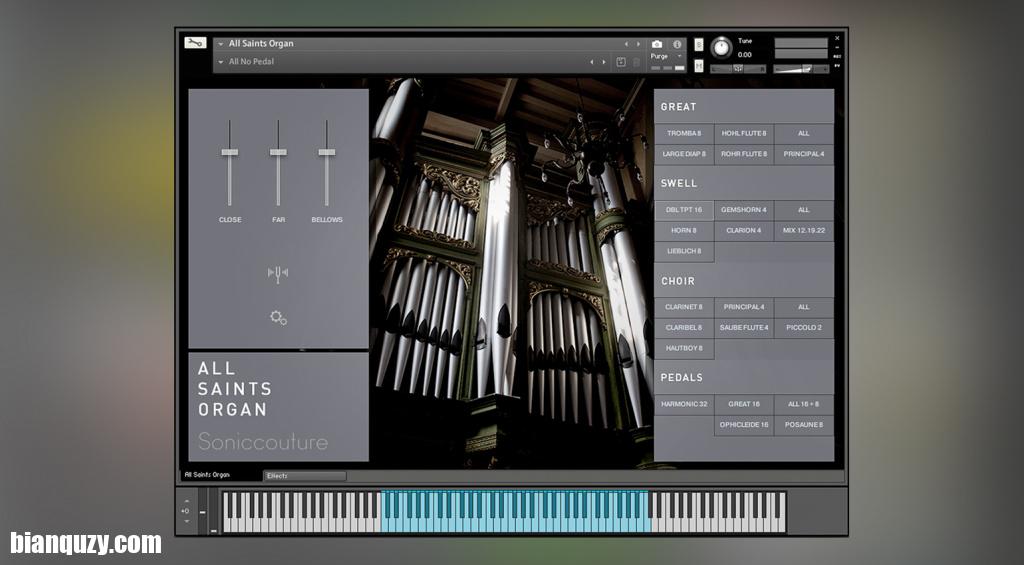The height and width of the screenshot is (565, 1024).
Task: Toggle Pedals POSAUNE 8 stop
Action: tap(804, 425)
